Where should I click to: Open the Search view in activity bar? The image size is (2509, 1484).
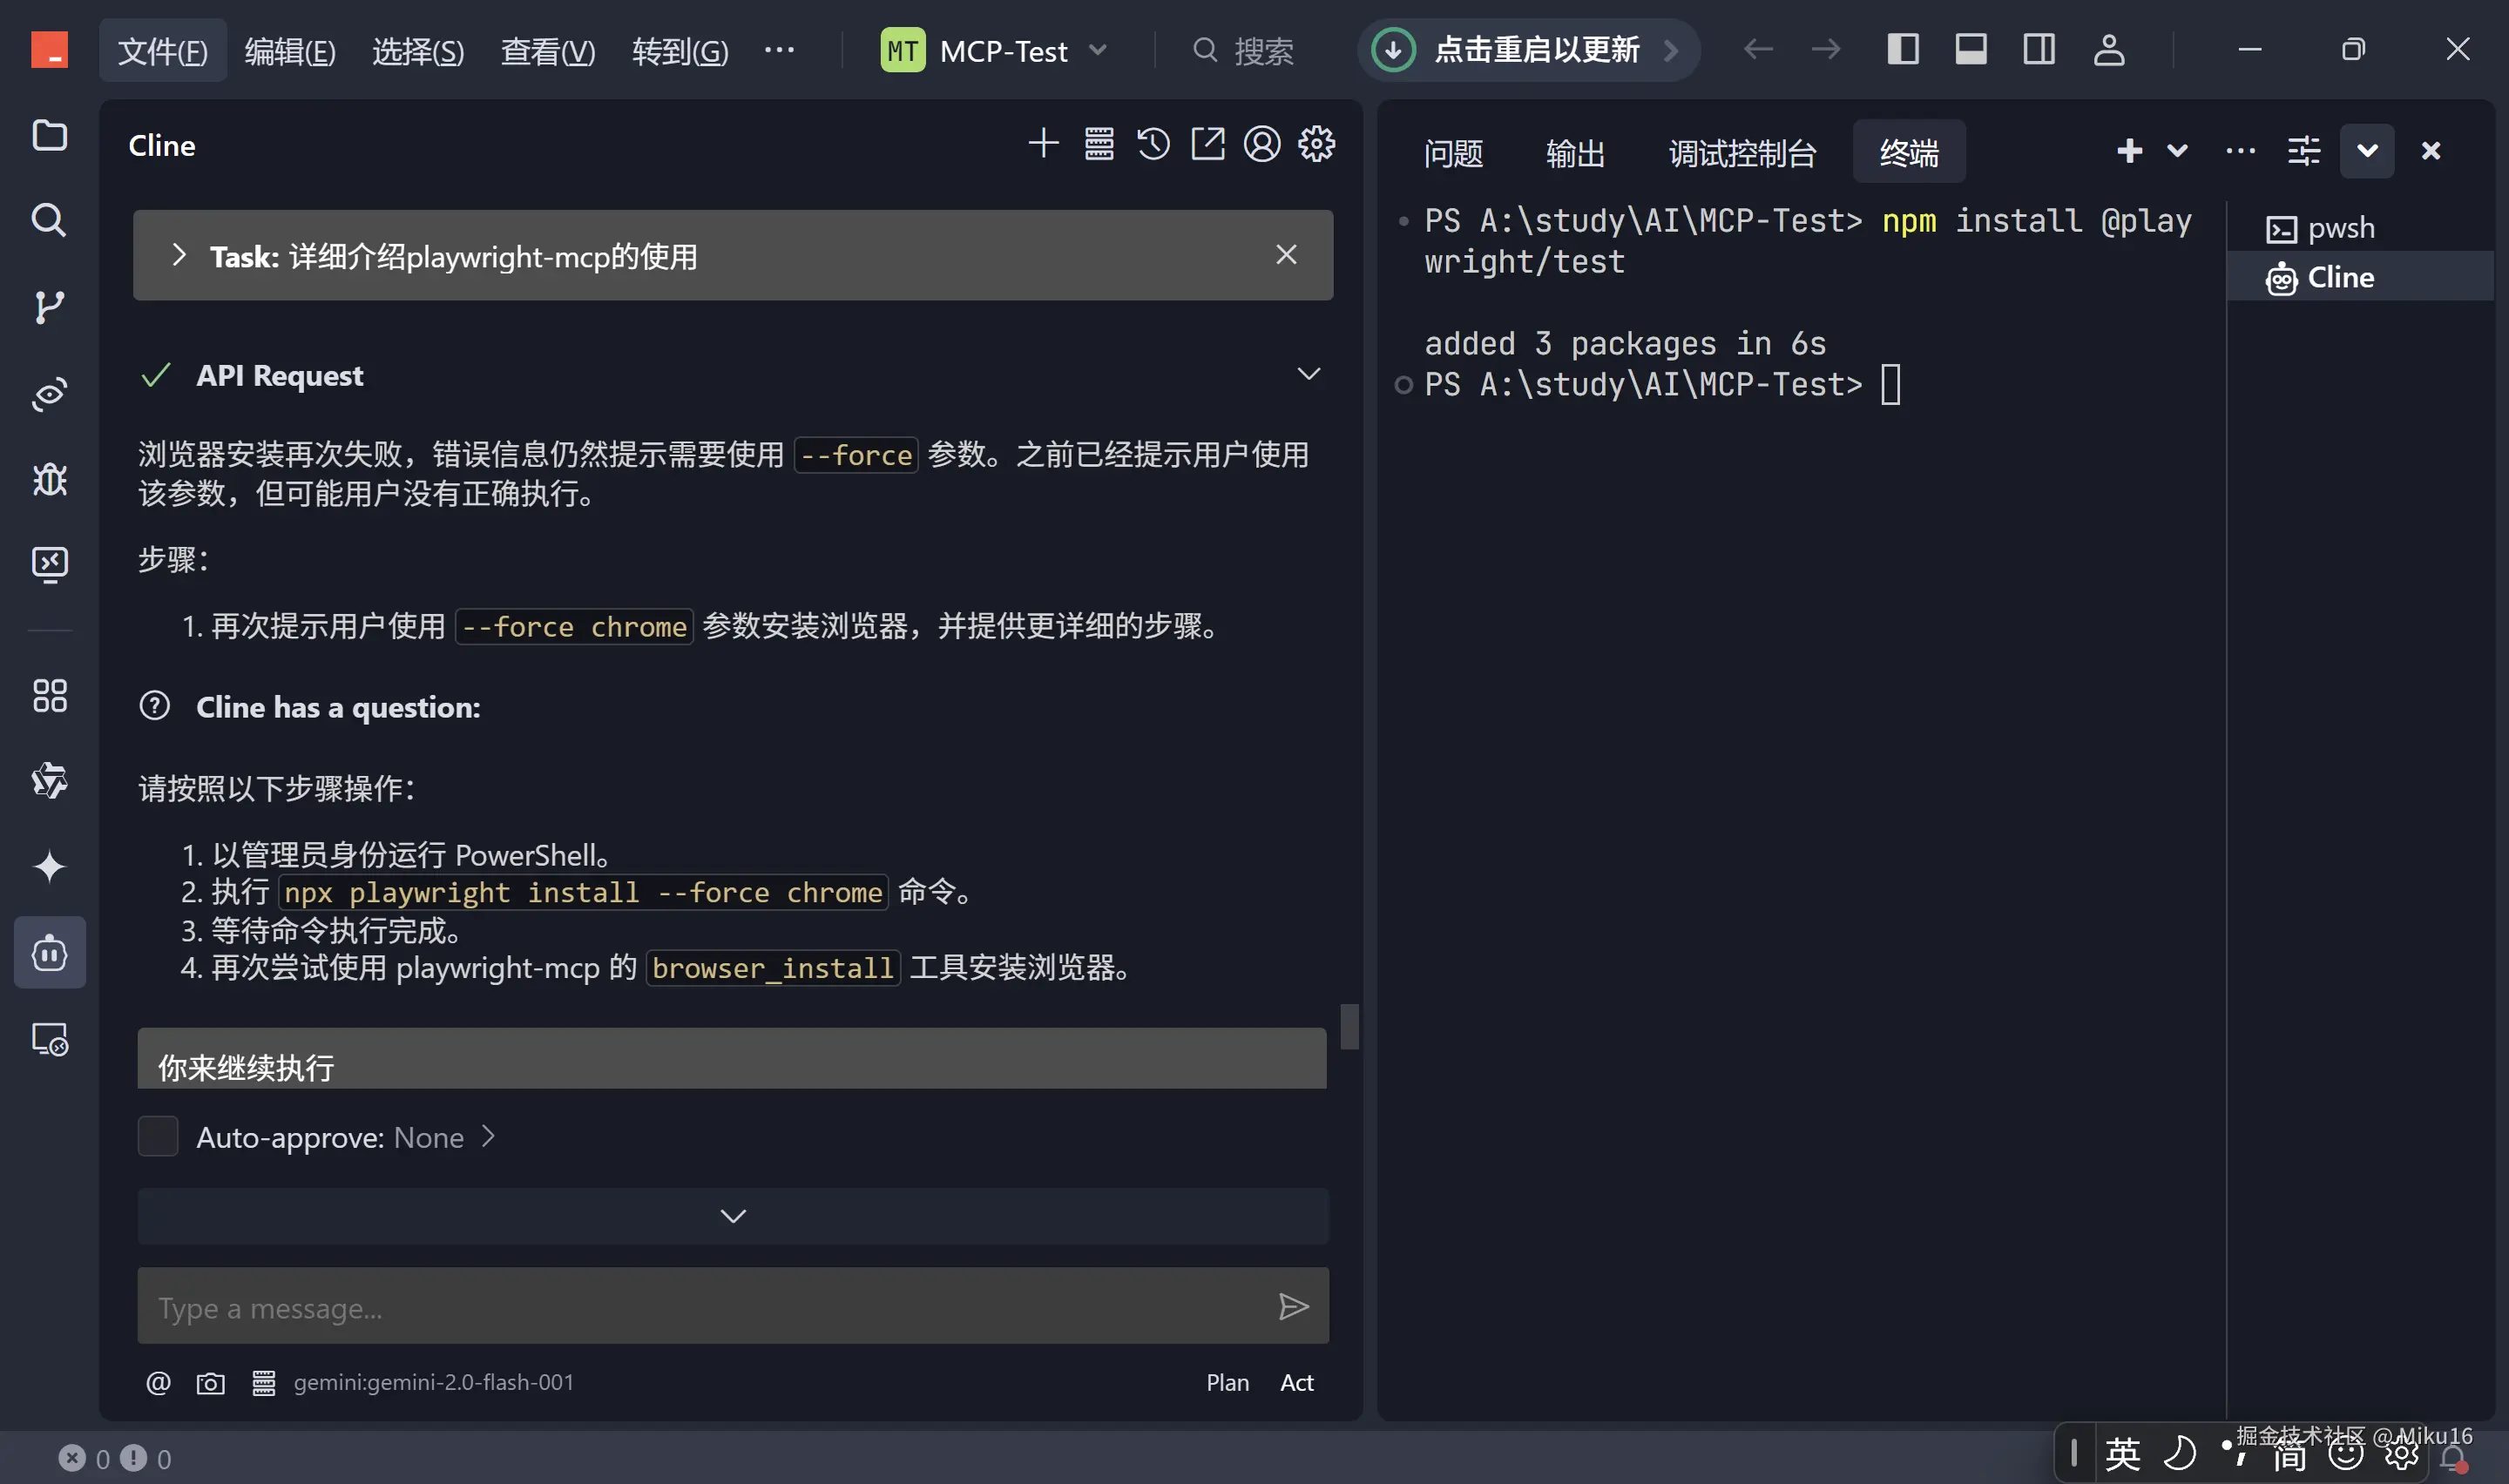point(49,220)
